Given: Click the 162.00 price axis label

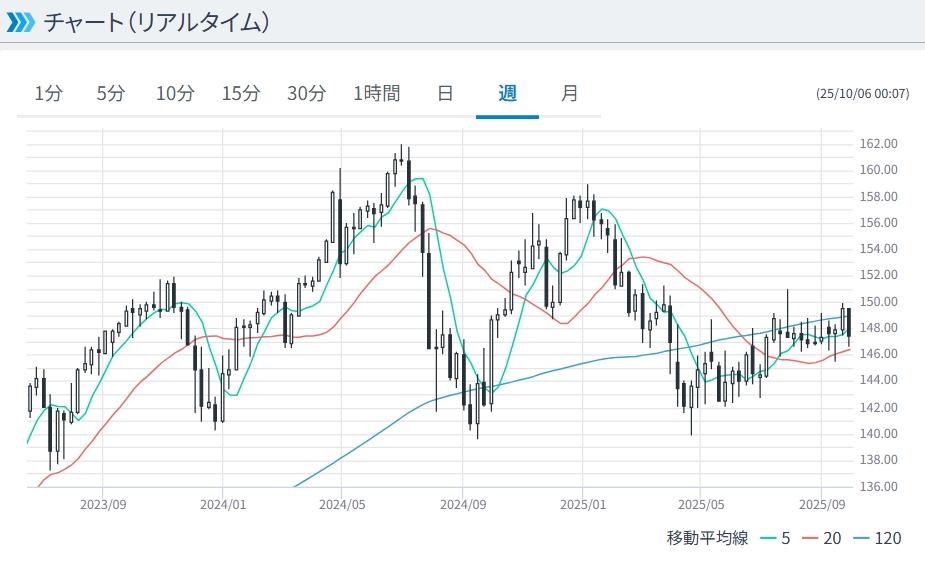Looking at the screenshot, I should point(879,144).
